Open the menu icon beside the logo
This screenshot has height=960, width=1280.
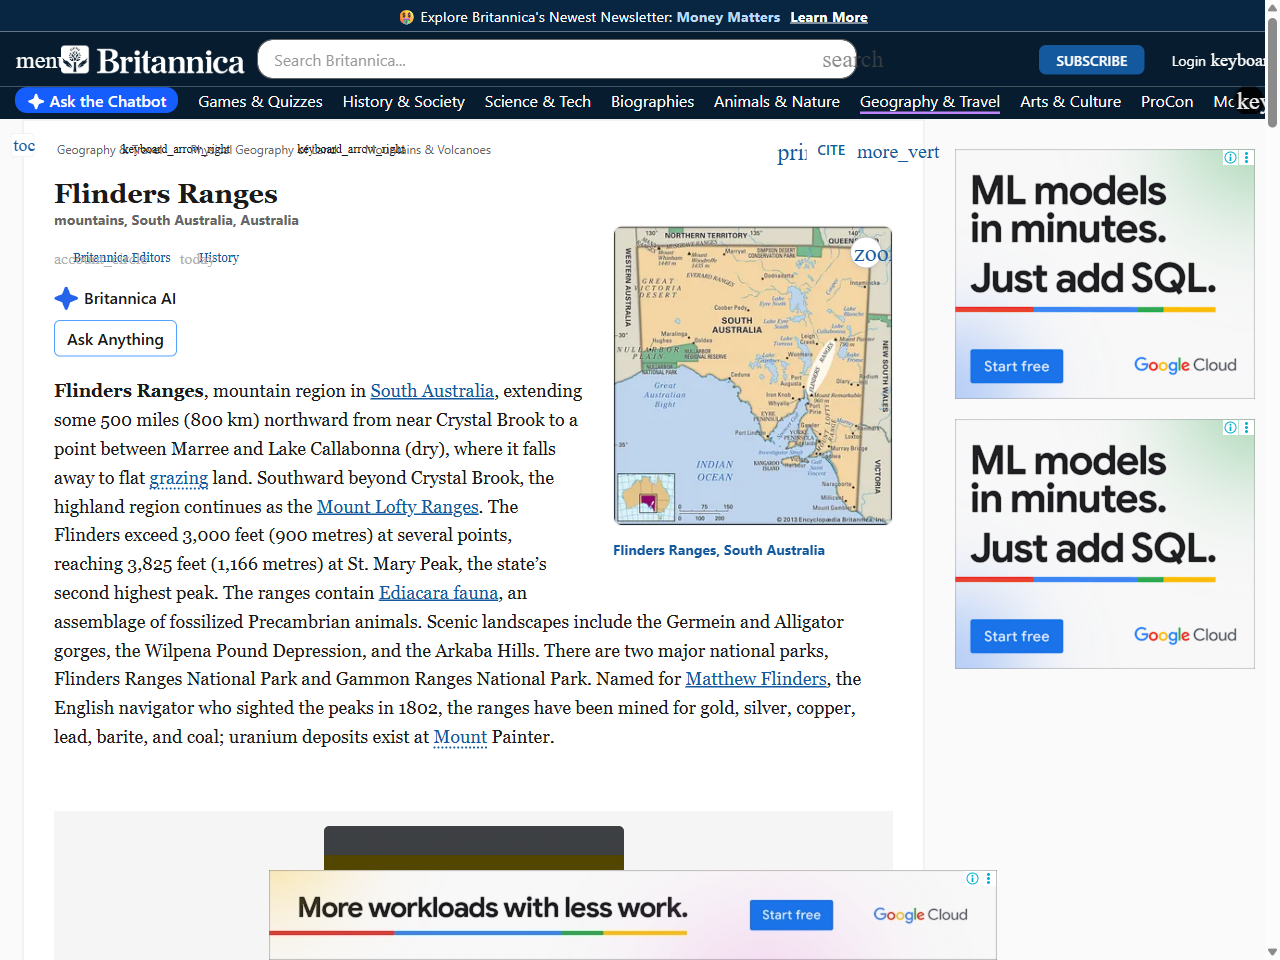pos(37,61)
